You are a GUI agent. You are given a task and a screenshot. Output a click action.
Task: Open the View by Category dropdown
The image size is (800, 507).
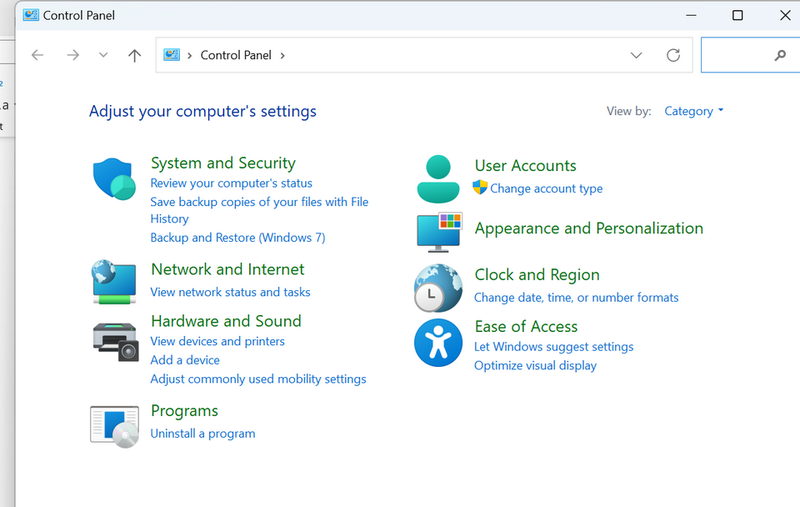click(693, 111)
